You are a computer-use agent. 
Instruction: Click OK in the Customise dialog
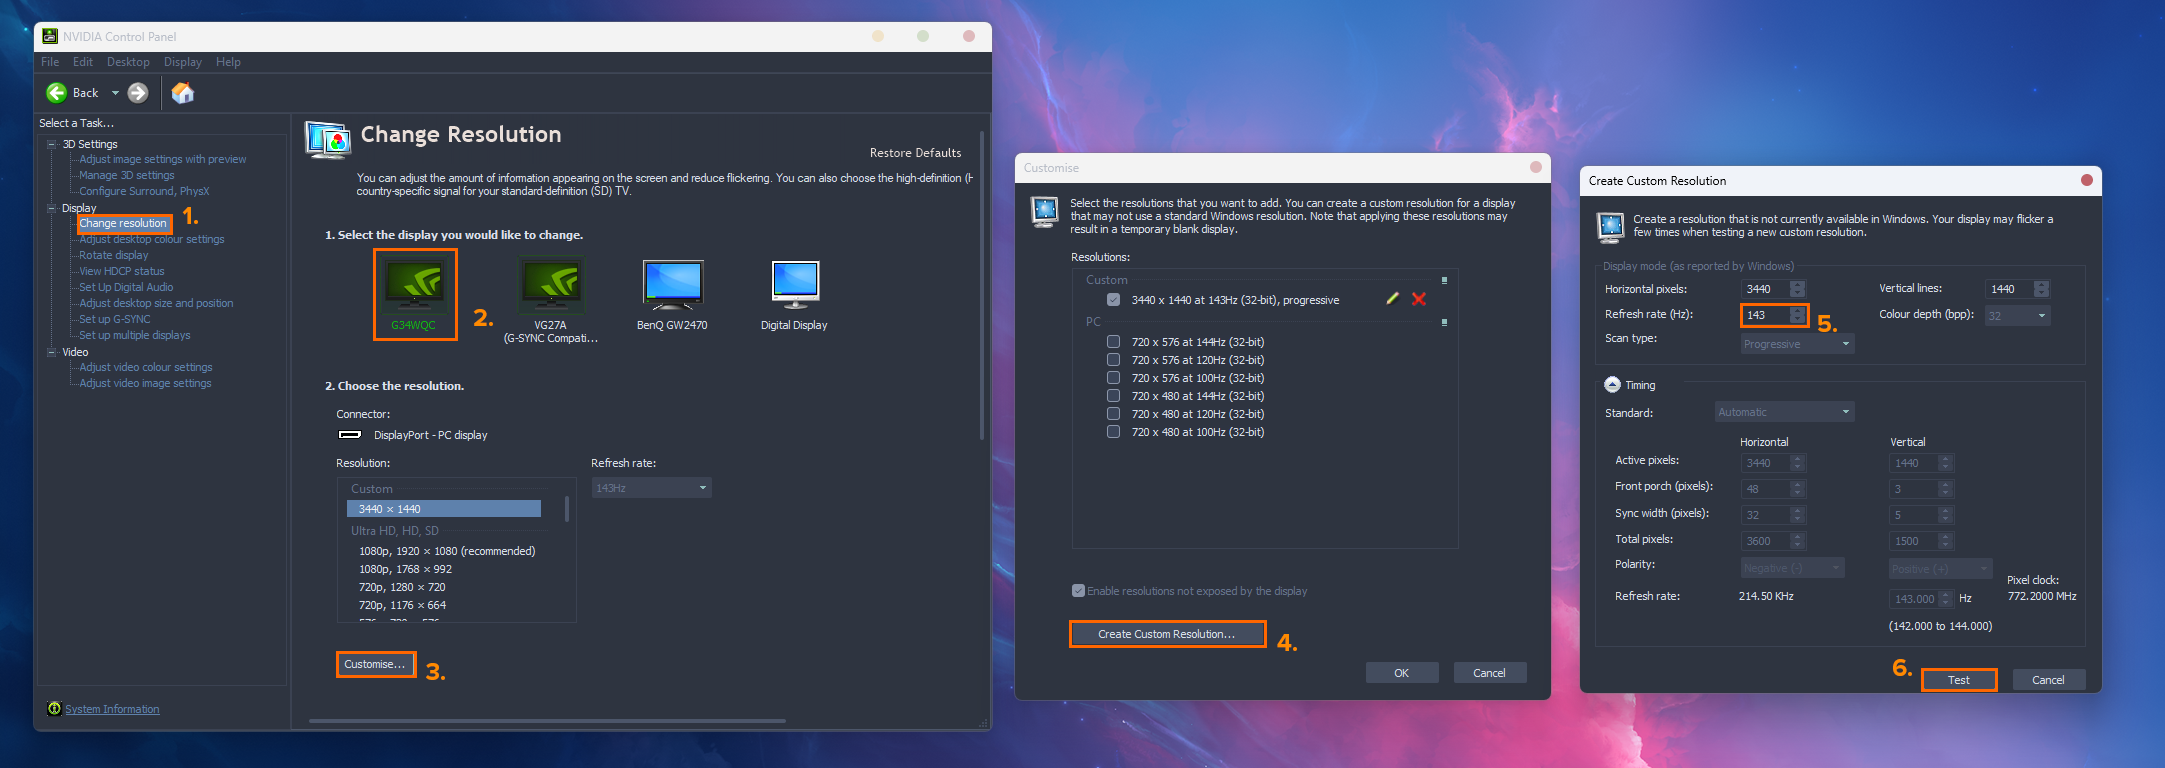pos(1402,673)
